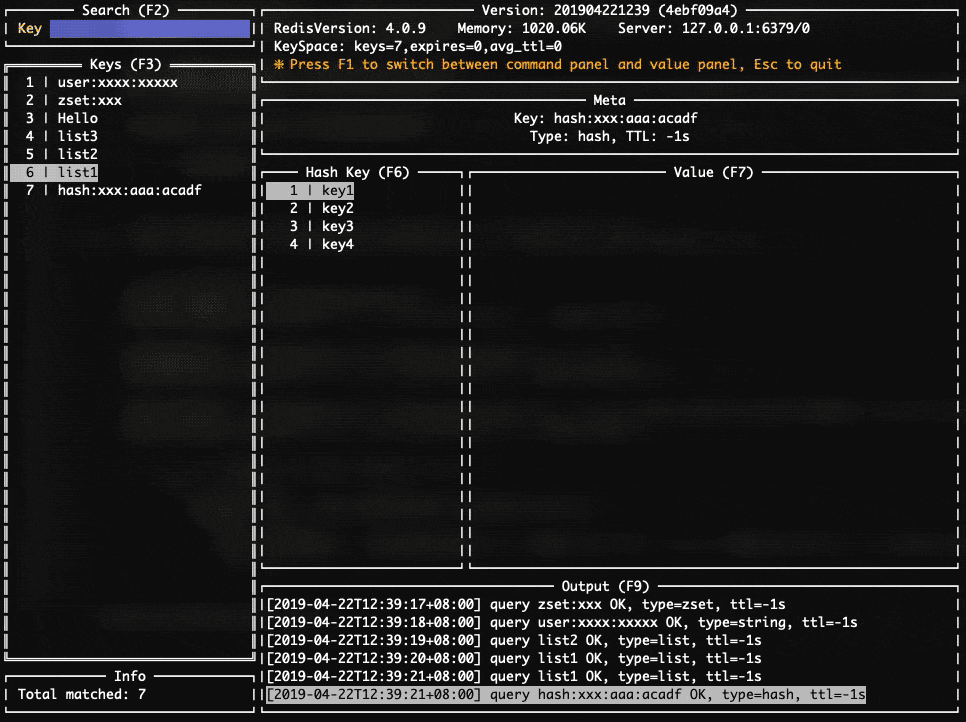Click the Version: 201904221239 title
Viewport: 966px width, 722px height.
click(x=609, y=10)
